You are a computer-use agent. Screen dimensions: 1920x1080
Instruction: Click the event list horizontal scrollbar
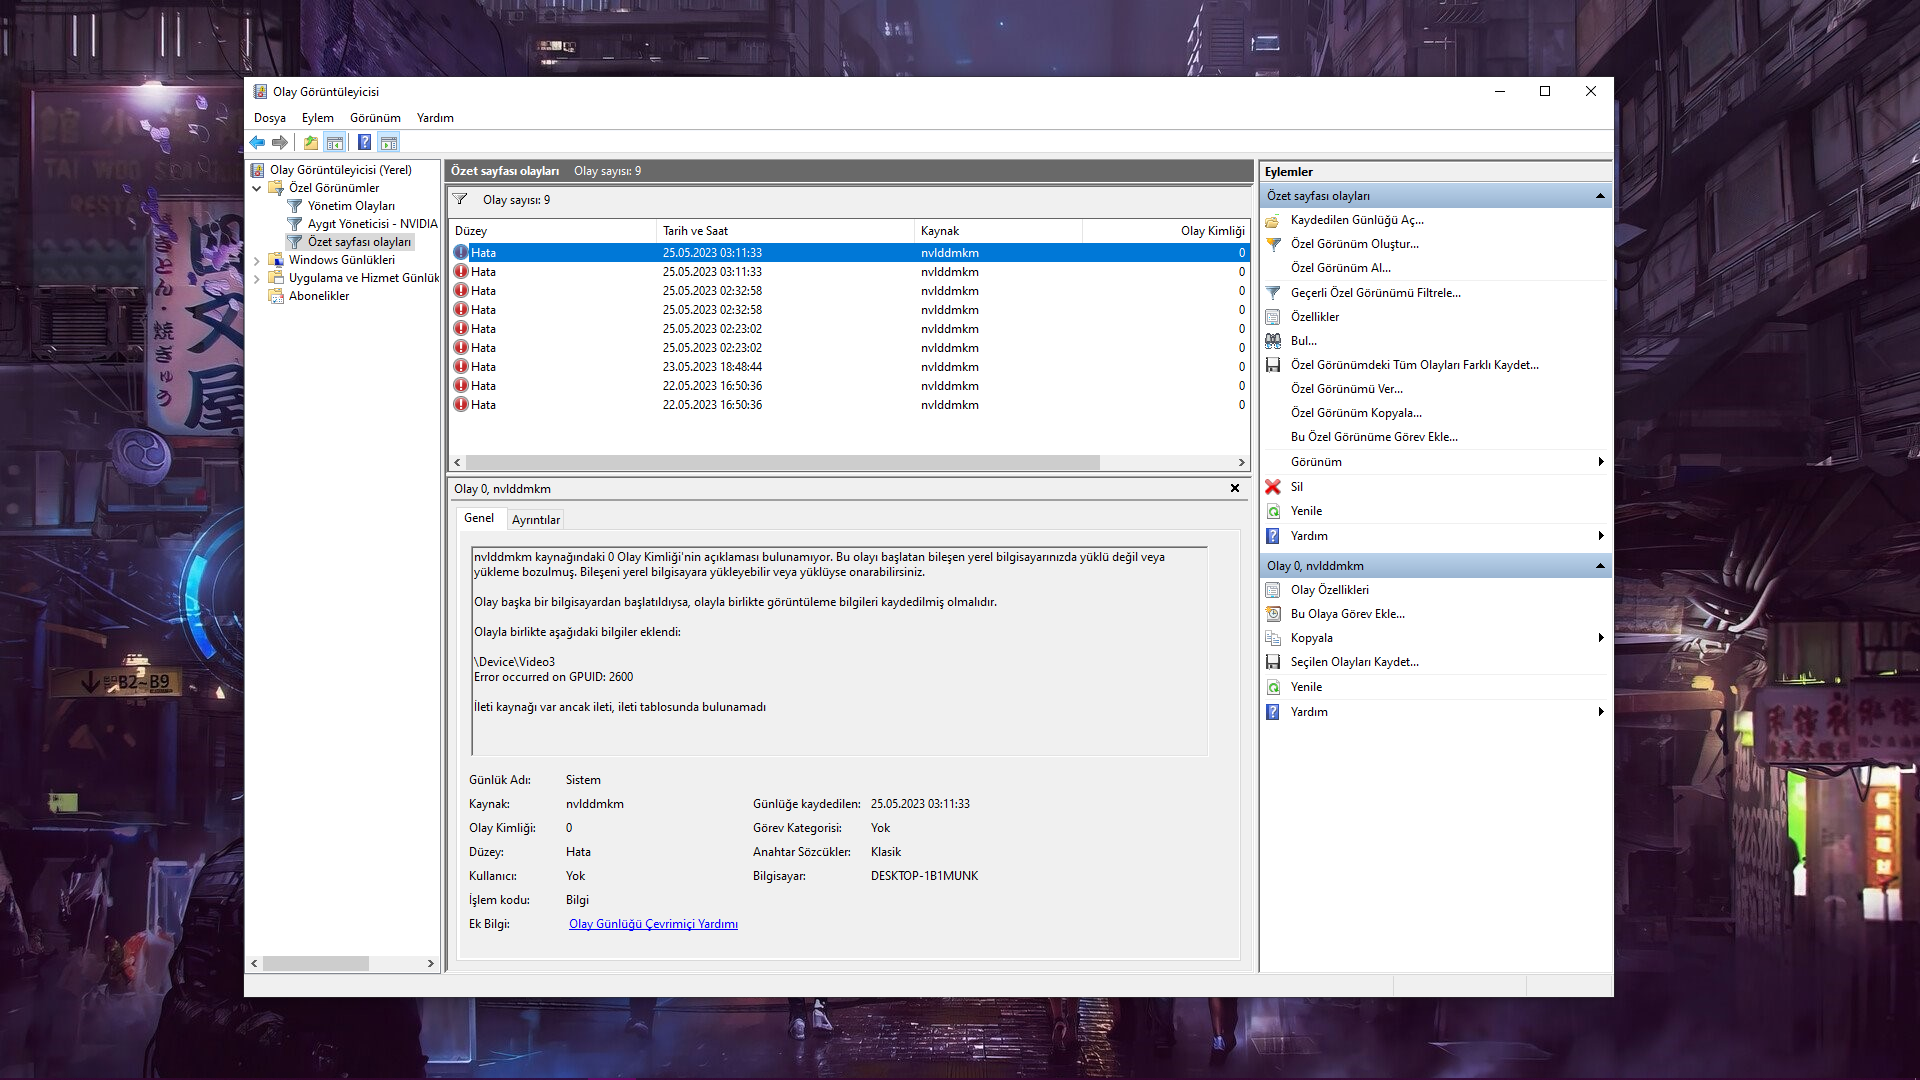click(782, 463)
